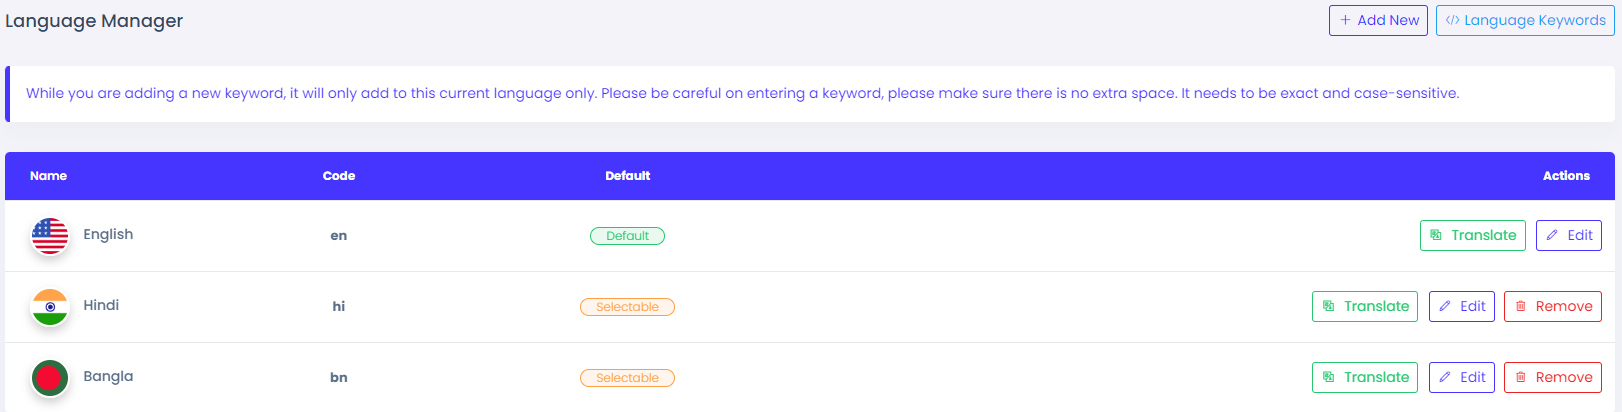The width and height of the screenshot is (1622, 412).
Task: Open Language Keywords page
Action: (x=1524, y=20)
